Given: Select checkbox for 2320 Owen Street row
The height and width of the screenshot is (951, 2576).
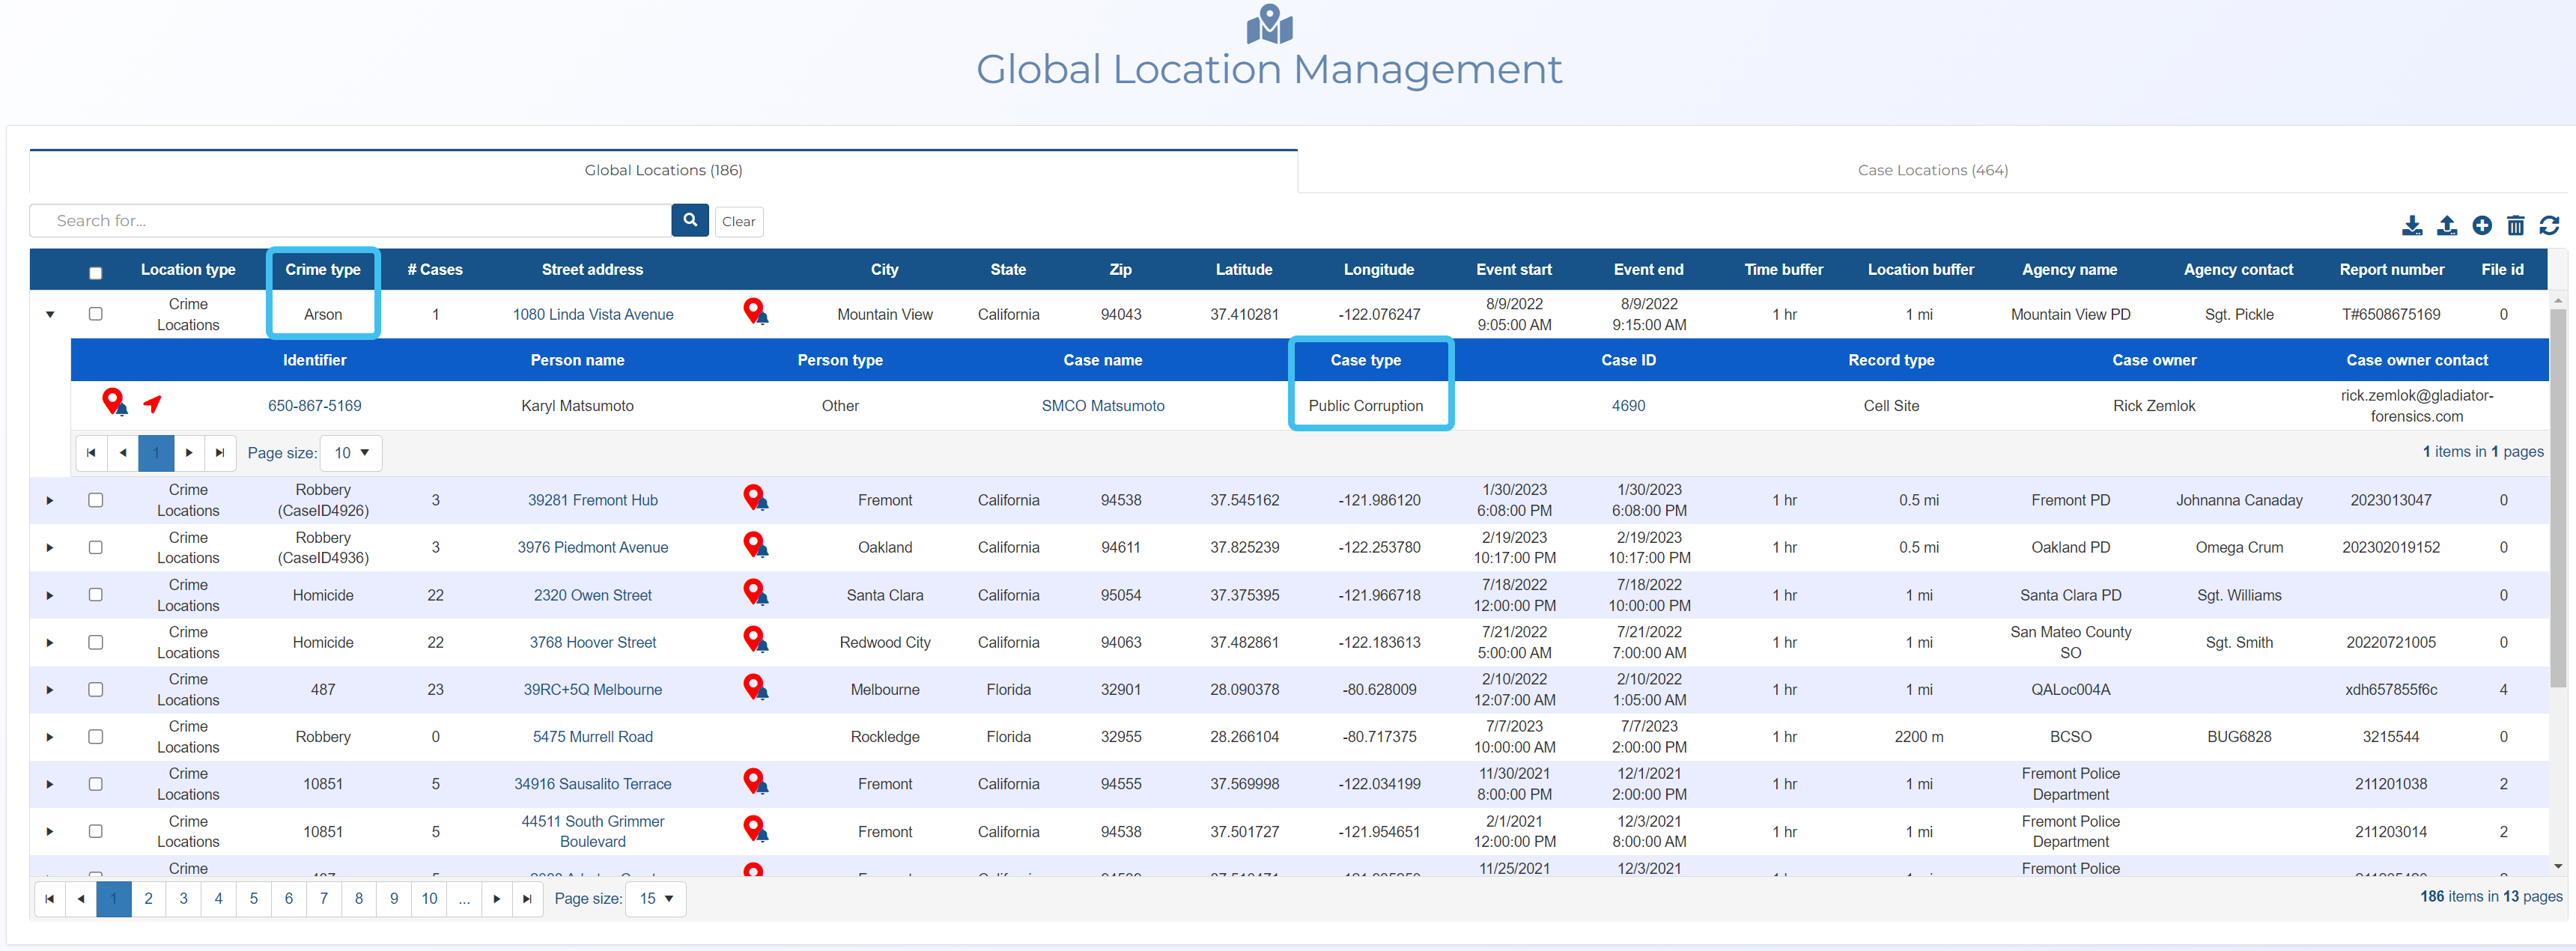Looking at the screenshot, I should [96, 595].
